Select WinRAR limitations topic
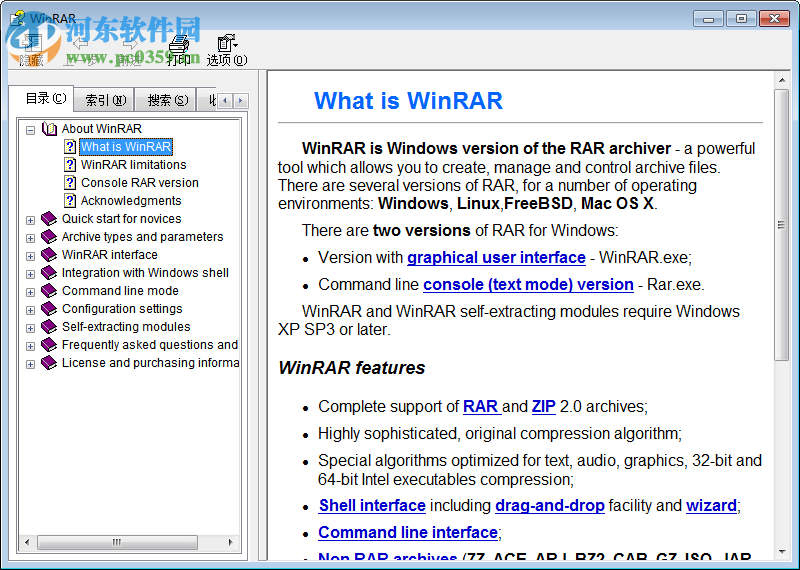The height and width of the screenshot is (570, 800). click(x=134, y=165)
